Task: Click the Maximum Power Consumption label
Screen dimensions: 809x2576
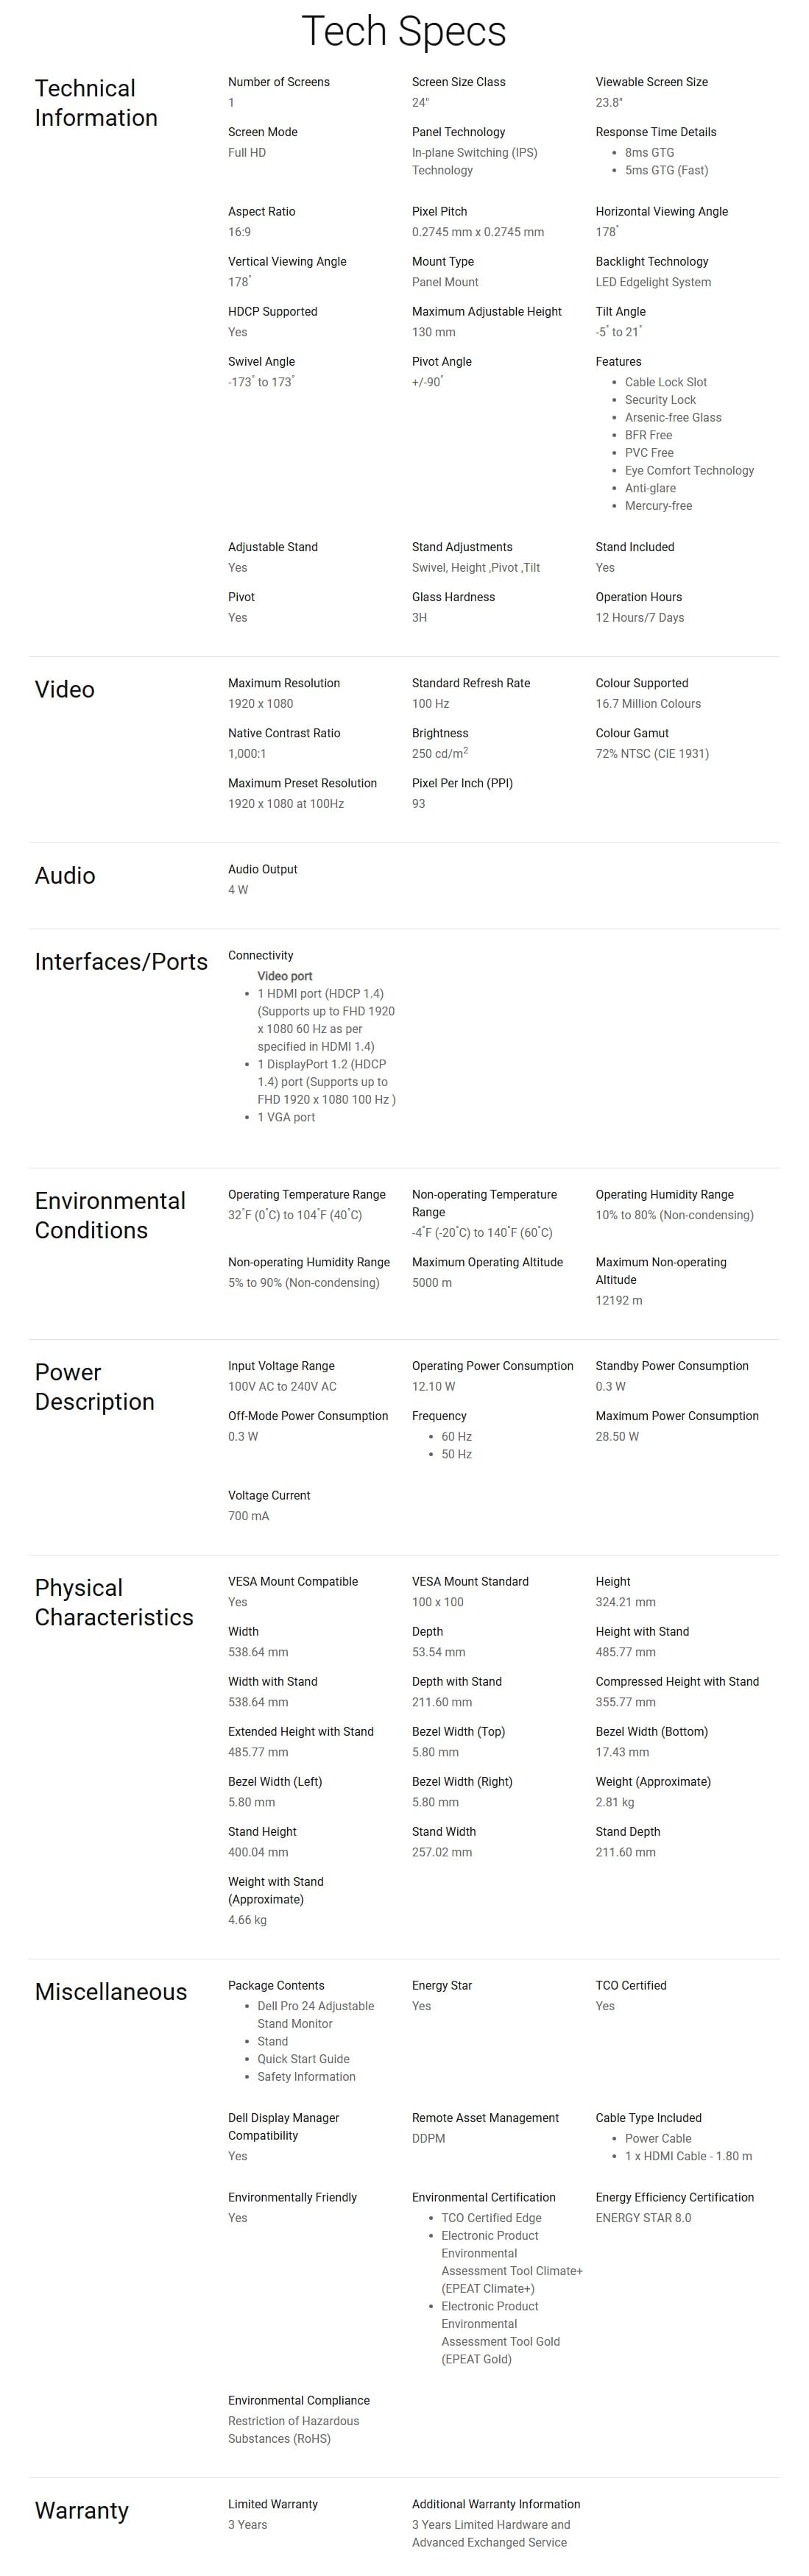Action: [677, 1416]
